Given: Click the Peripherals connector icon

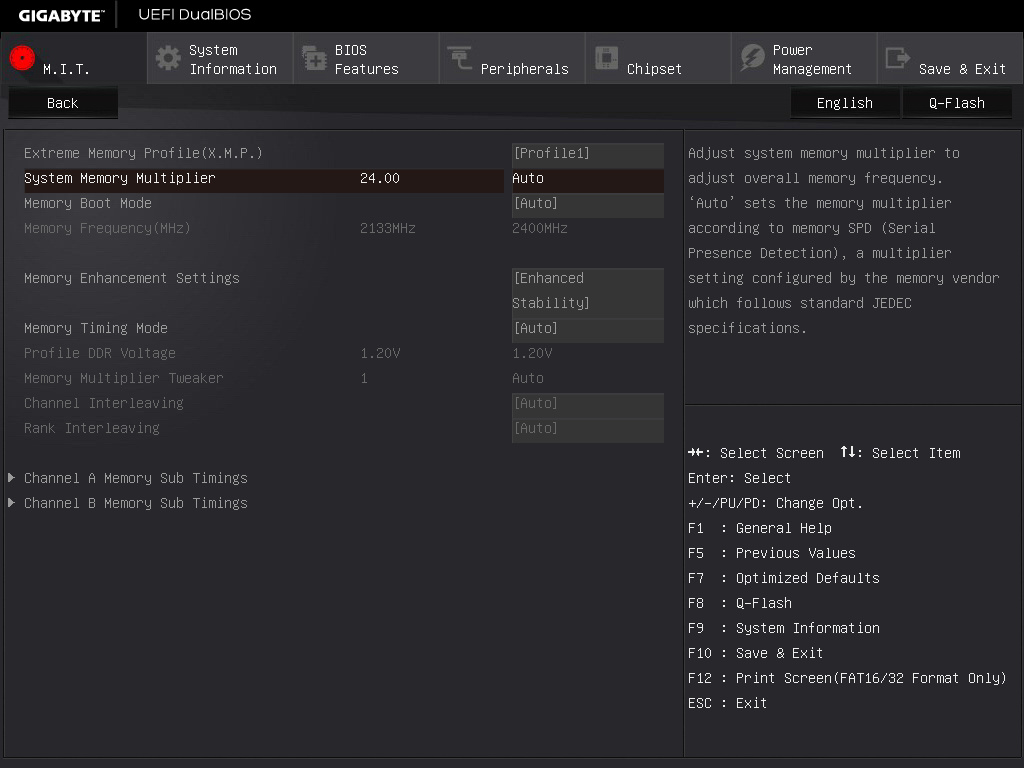Looking at the screenshot, I should point(460,58).
